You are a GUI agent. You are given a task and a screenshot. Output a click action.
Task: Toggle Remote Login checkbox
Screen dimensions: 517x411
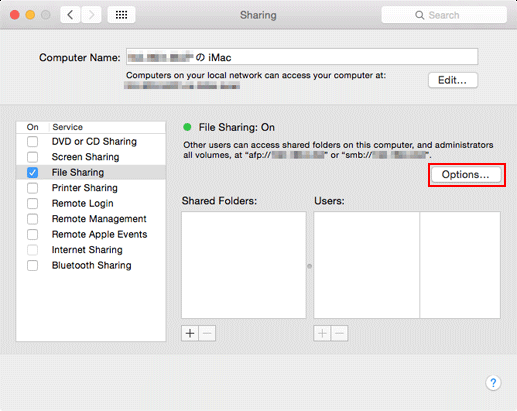pyautogui.click(x=32, y=203)
